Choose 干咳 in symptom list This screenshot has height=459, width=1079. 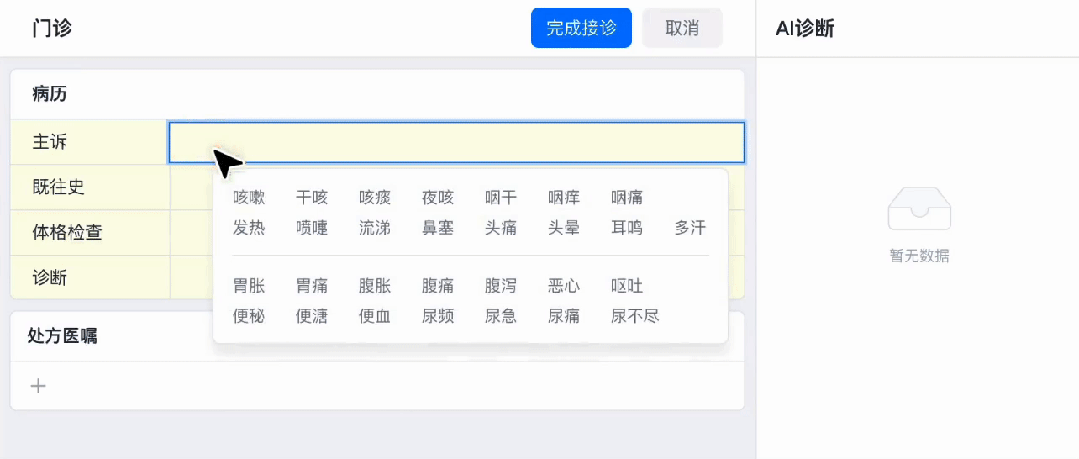click(x=312, y=198)
